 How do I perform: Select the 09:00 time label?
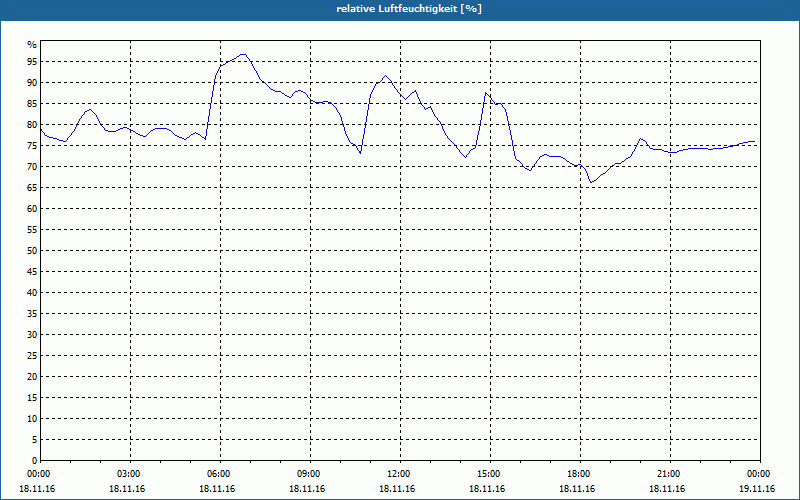tap(308, 474)
